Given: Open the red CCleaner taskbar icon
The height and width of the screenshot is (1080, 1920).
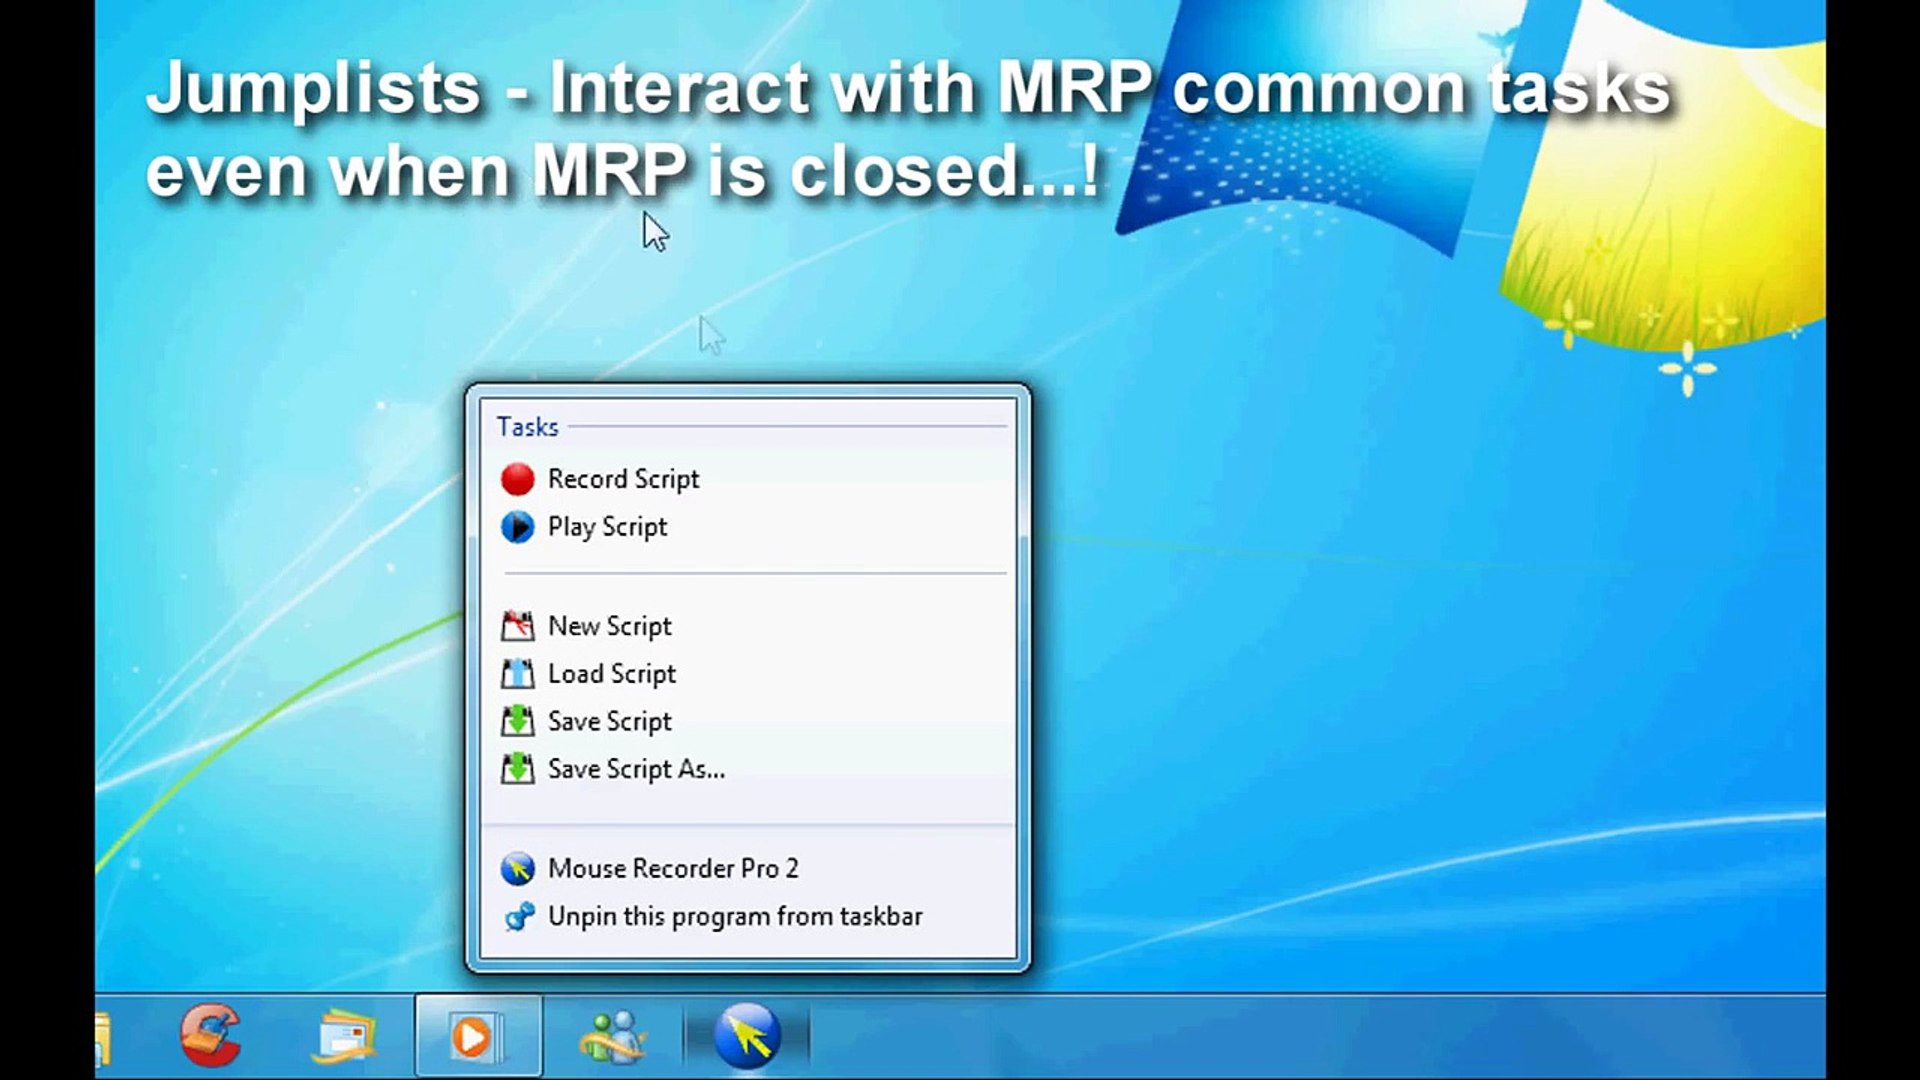Looking at the screenshot, I should click(x=210, y=1035).
